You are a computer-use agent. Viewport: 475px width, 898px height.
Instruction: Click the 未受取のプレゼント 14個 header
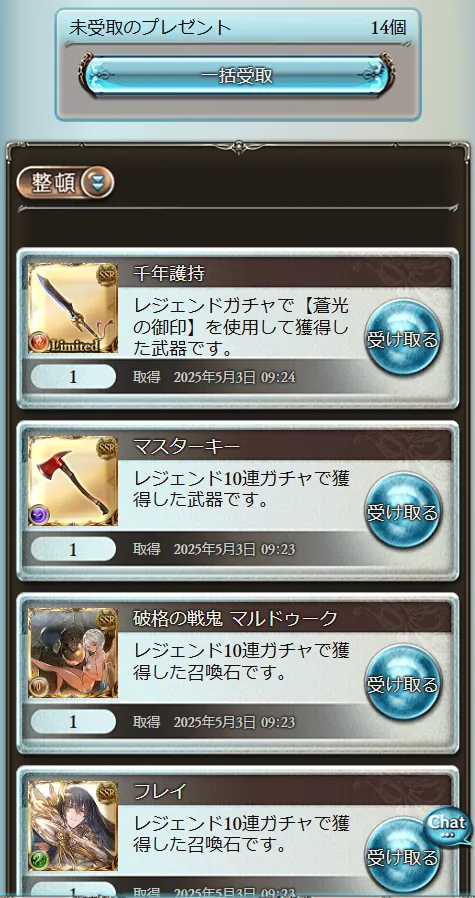pyautogui.click(x=238, y=27)
